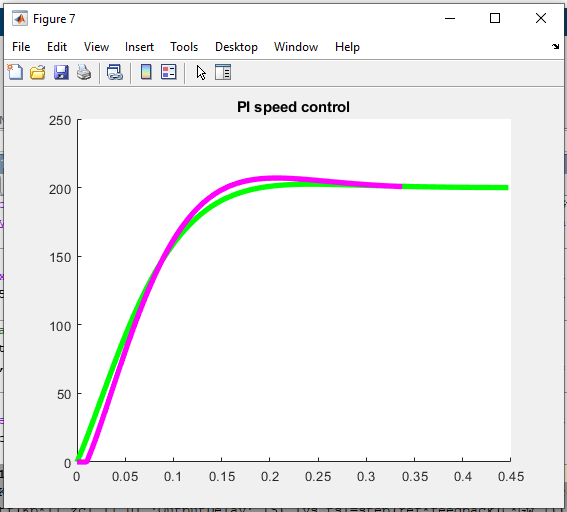This screenshot has height=512, width=567.
Task: Click the 'PI speed control' plot title
Action: [x=293, y=107]
